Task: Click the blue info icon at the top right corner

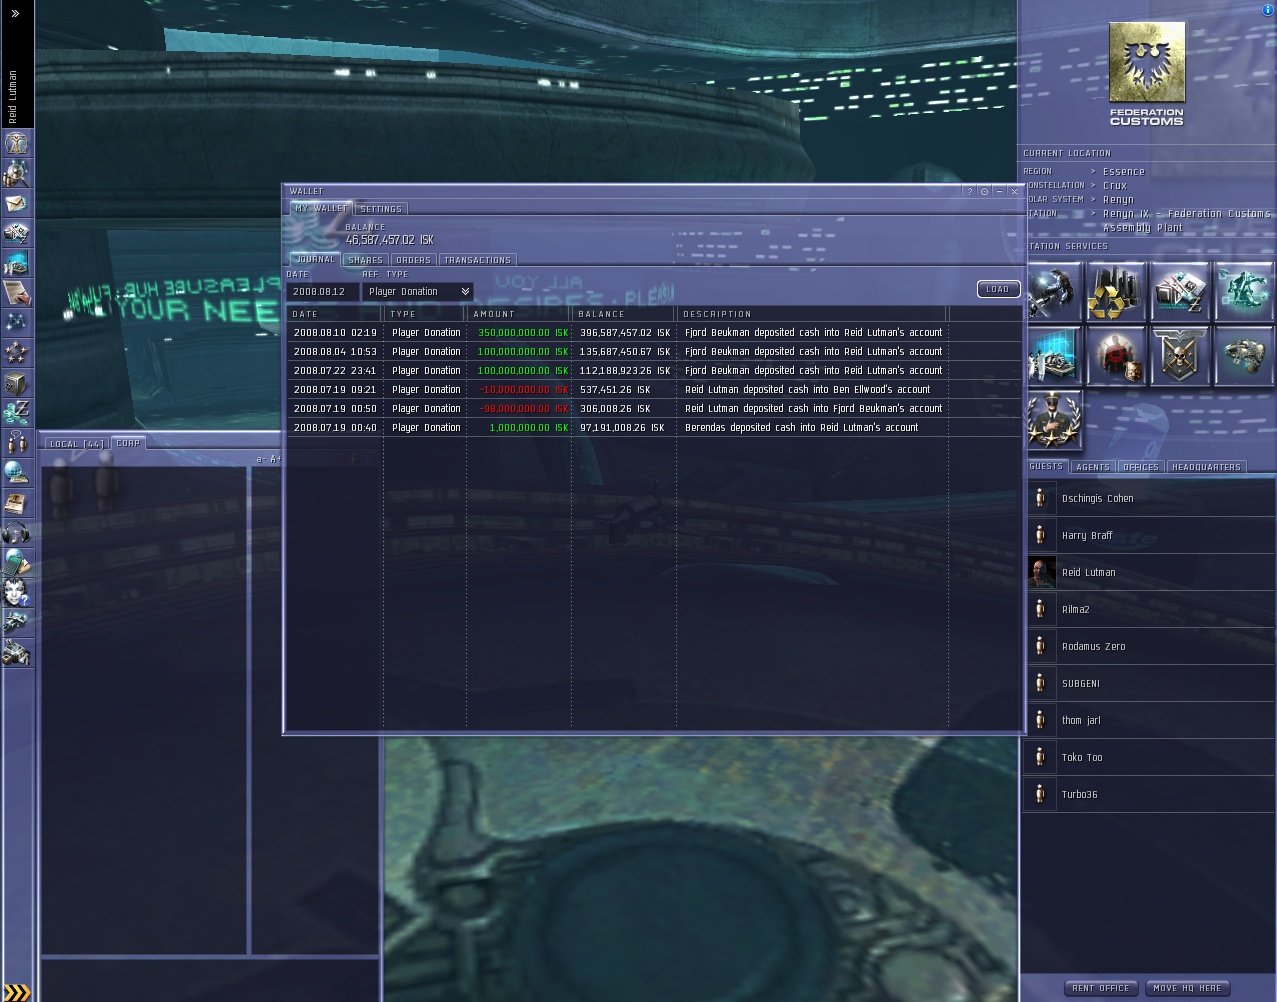Action: tap(1268, 9)
